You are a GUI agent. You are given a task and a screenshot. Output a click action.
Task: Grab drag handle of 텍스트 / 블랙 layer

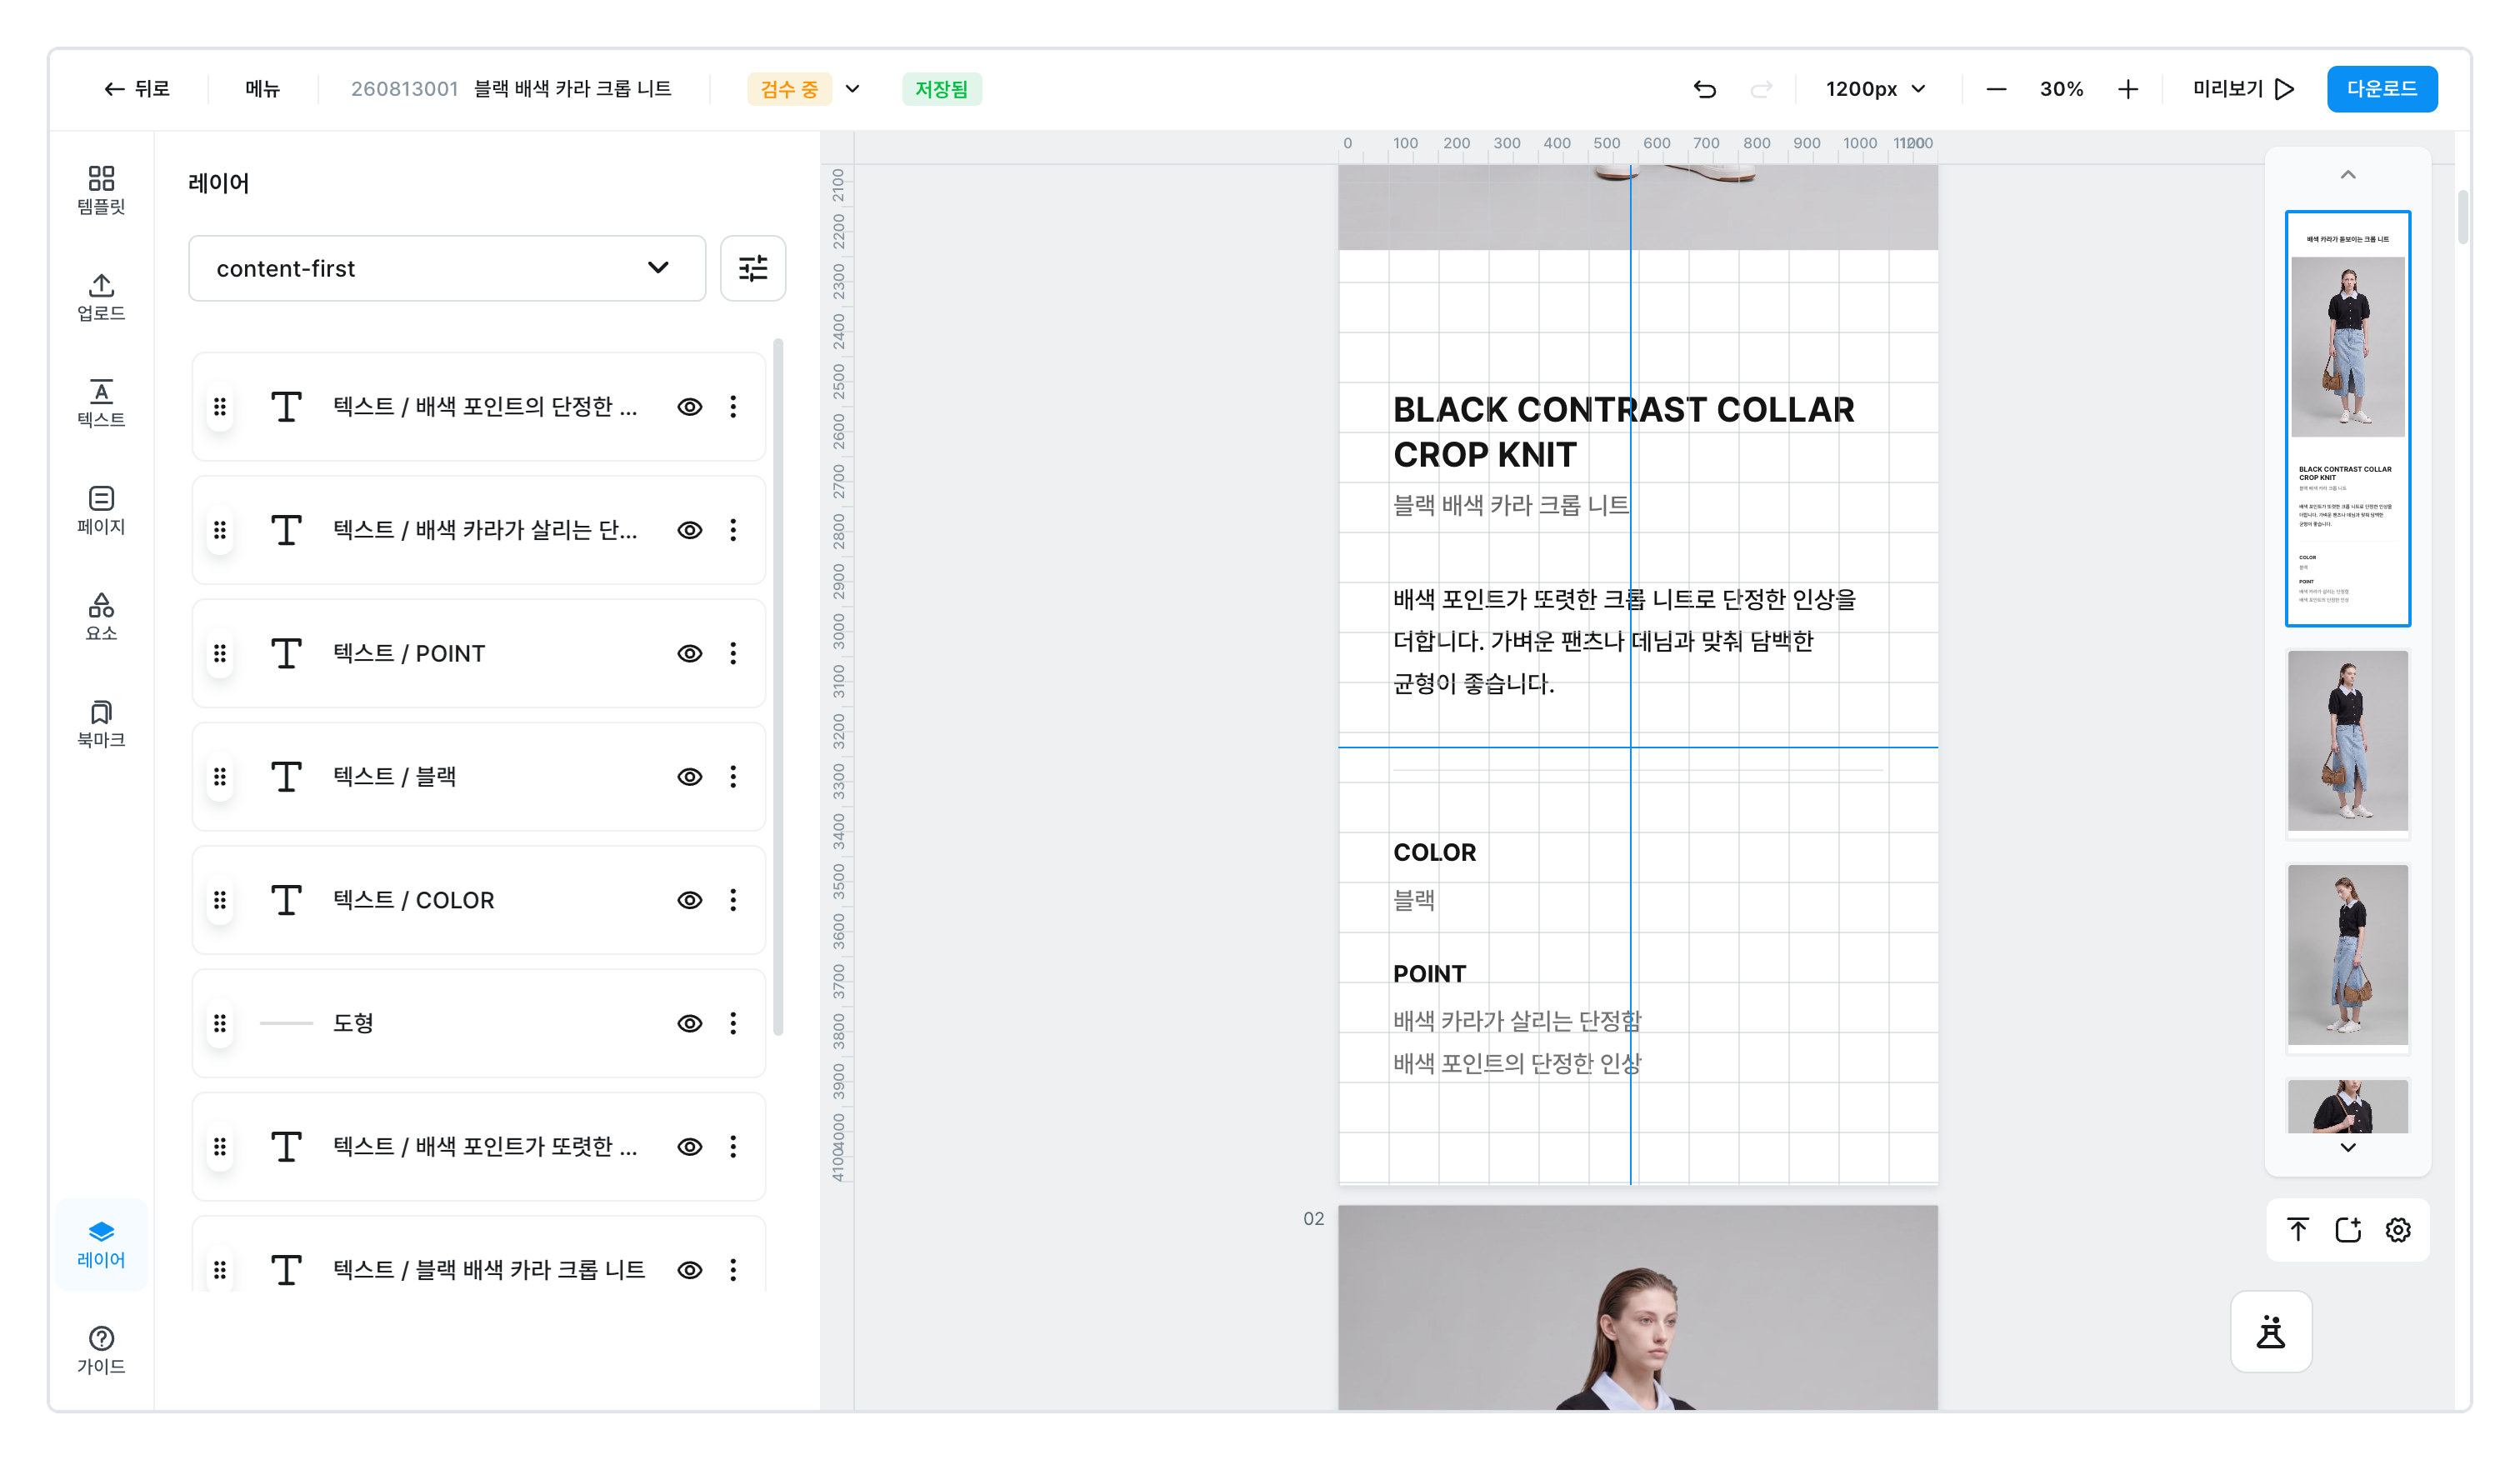220,776
